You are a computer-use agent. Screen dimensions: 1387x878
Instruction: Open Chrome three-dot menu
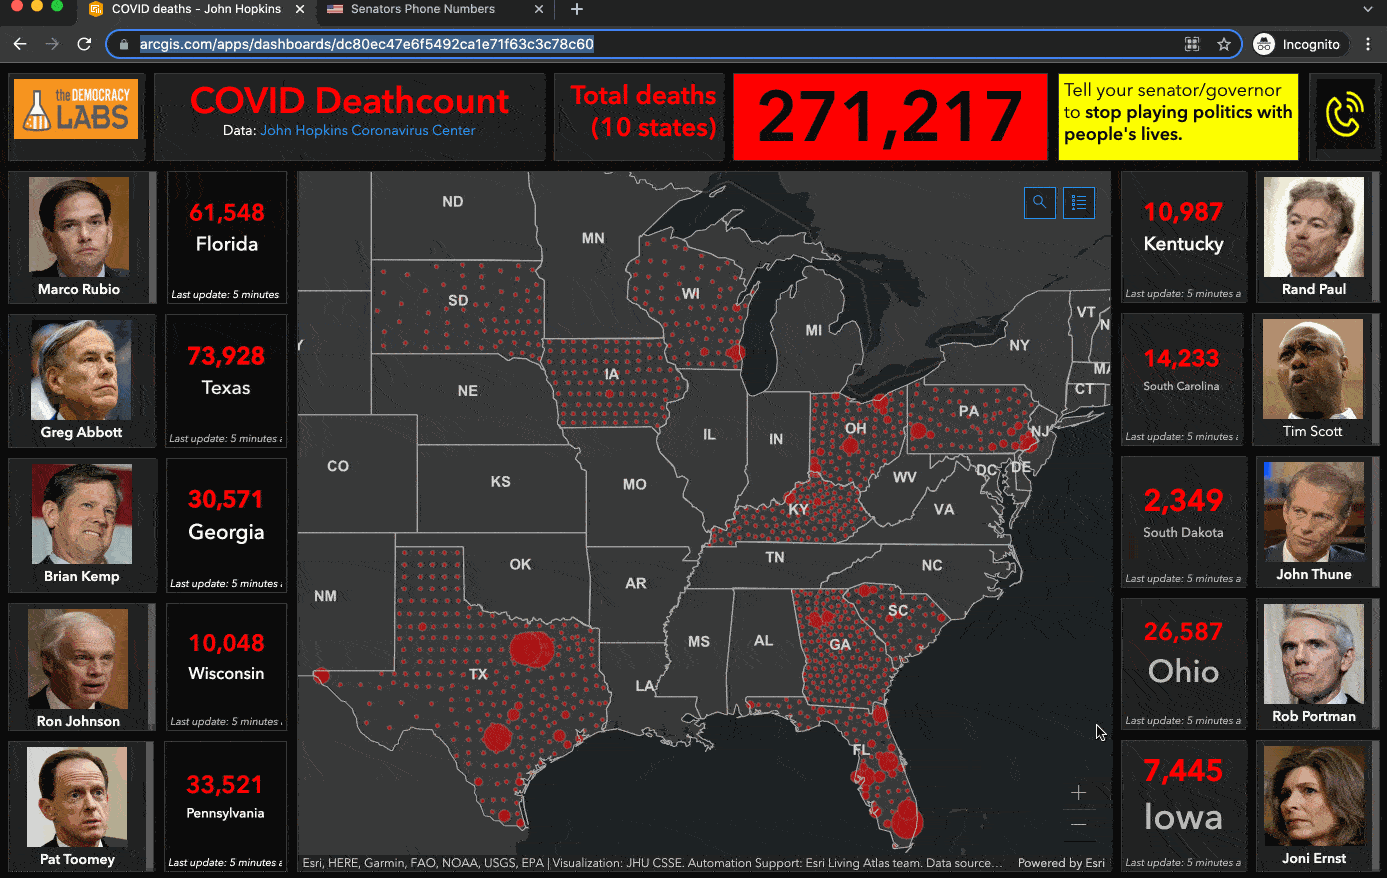pyautogui.click(x=1368, y=44)
